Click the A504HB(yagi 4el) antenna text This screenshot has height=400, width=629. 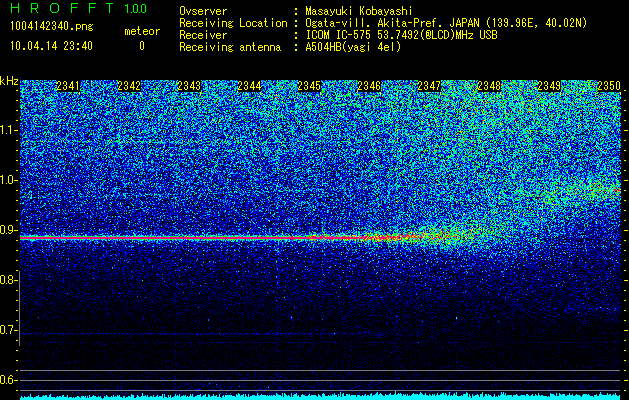353,47
